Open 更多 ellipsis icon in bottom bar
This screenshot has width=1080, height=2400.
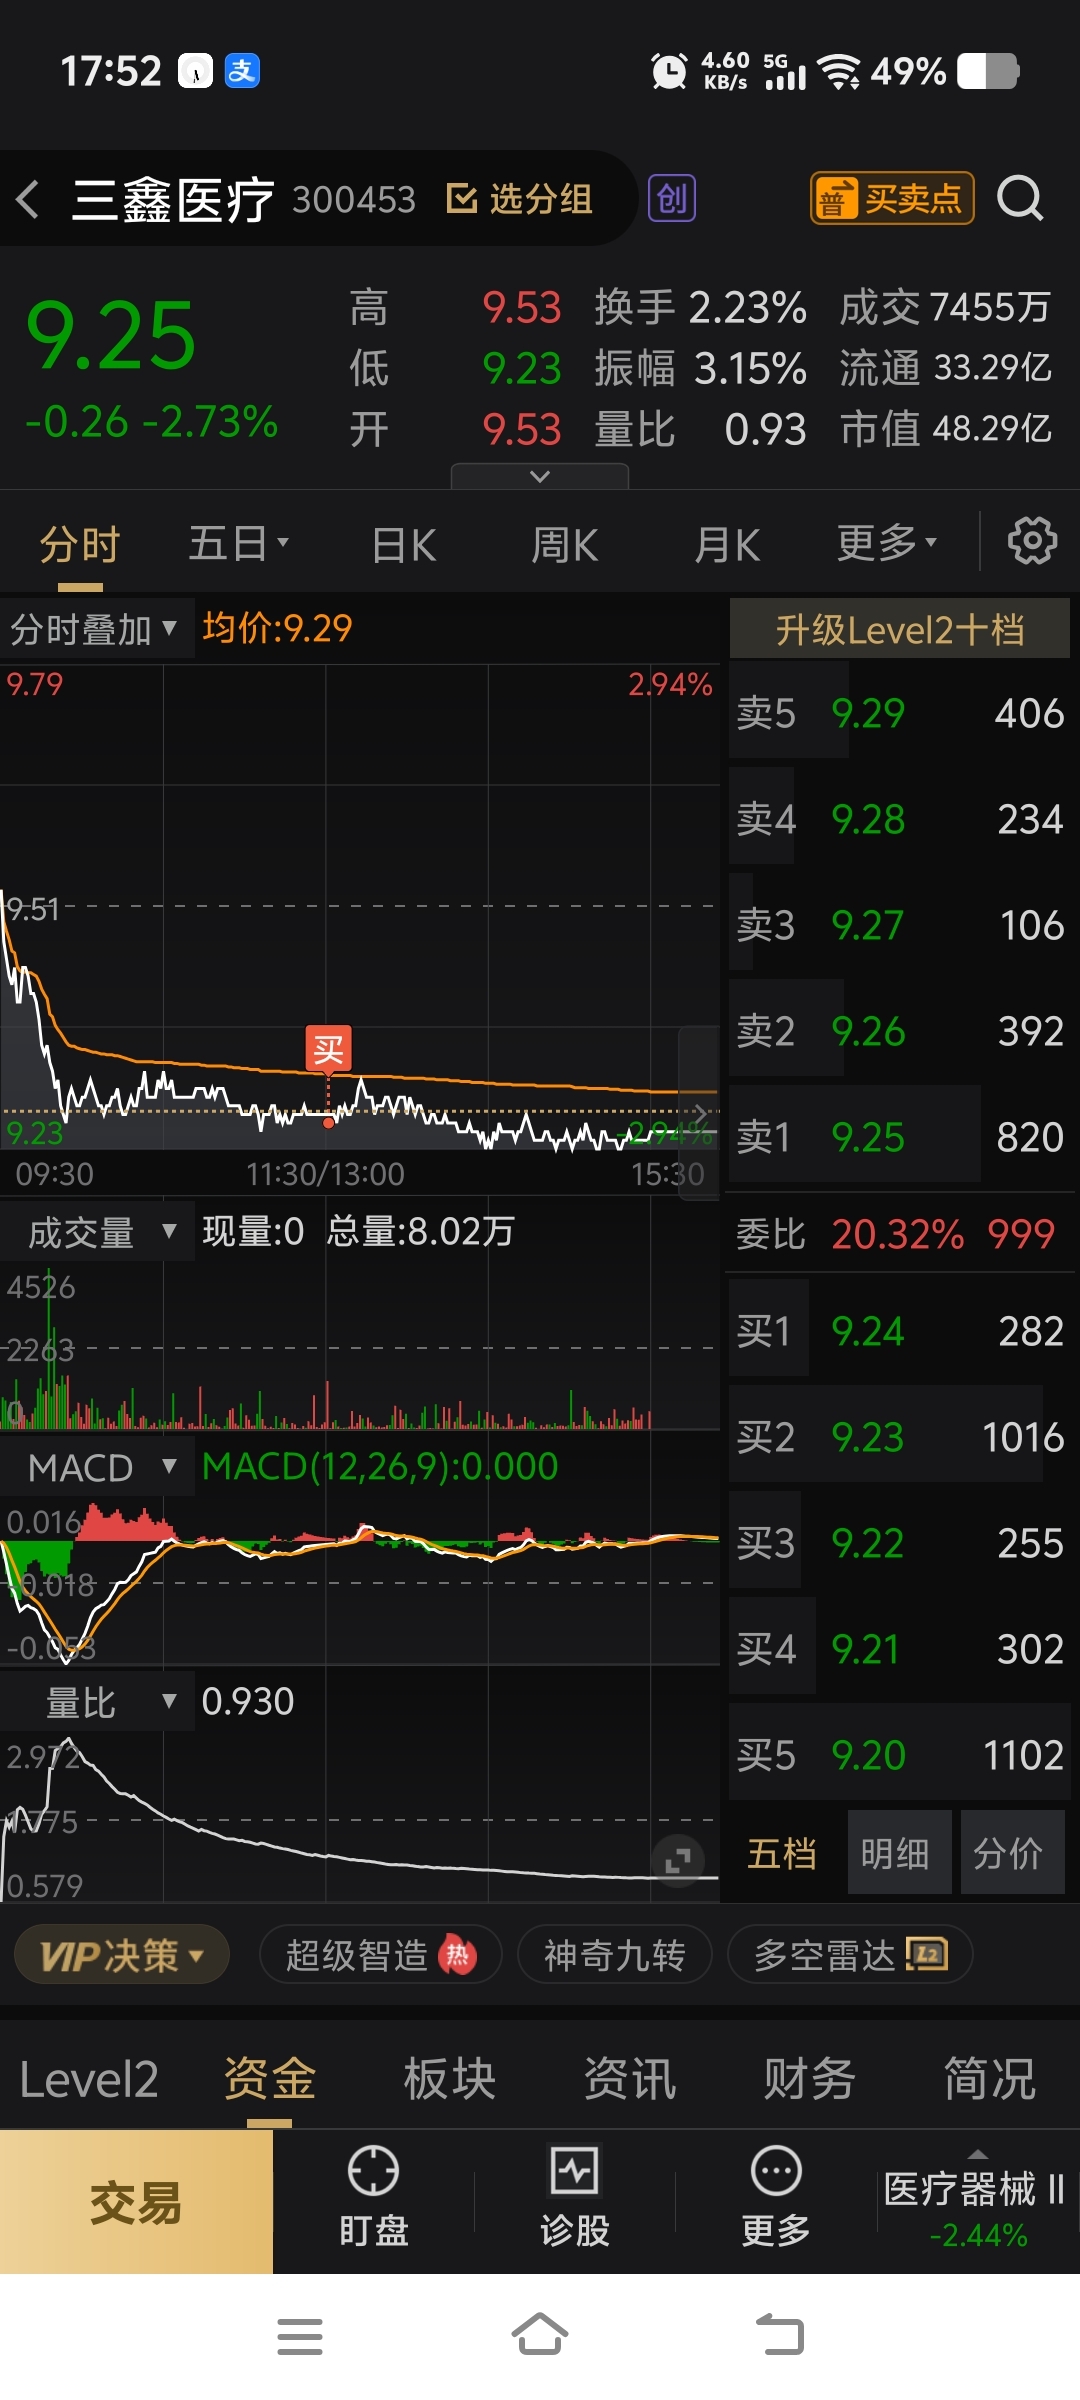pos(776,2197)
